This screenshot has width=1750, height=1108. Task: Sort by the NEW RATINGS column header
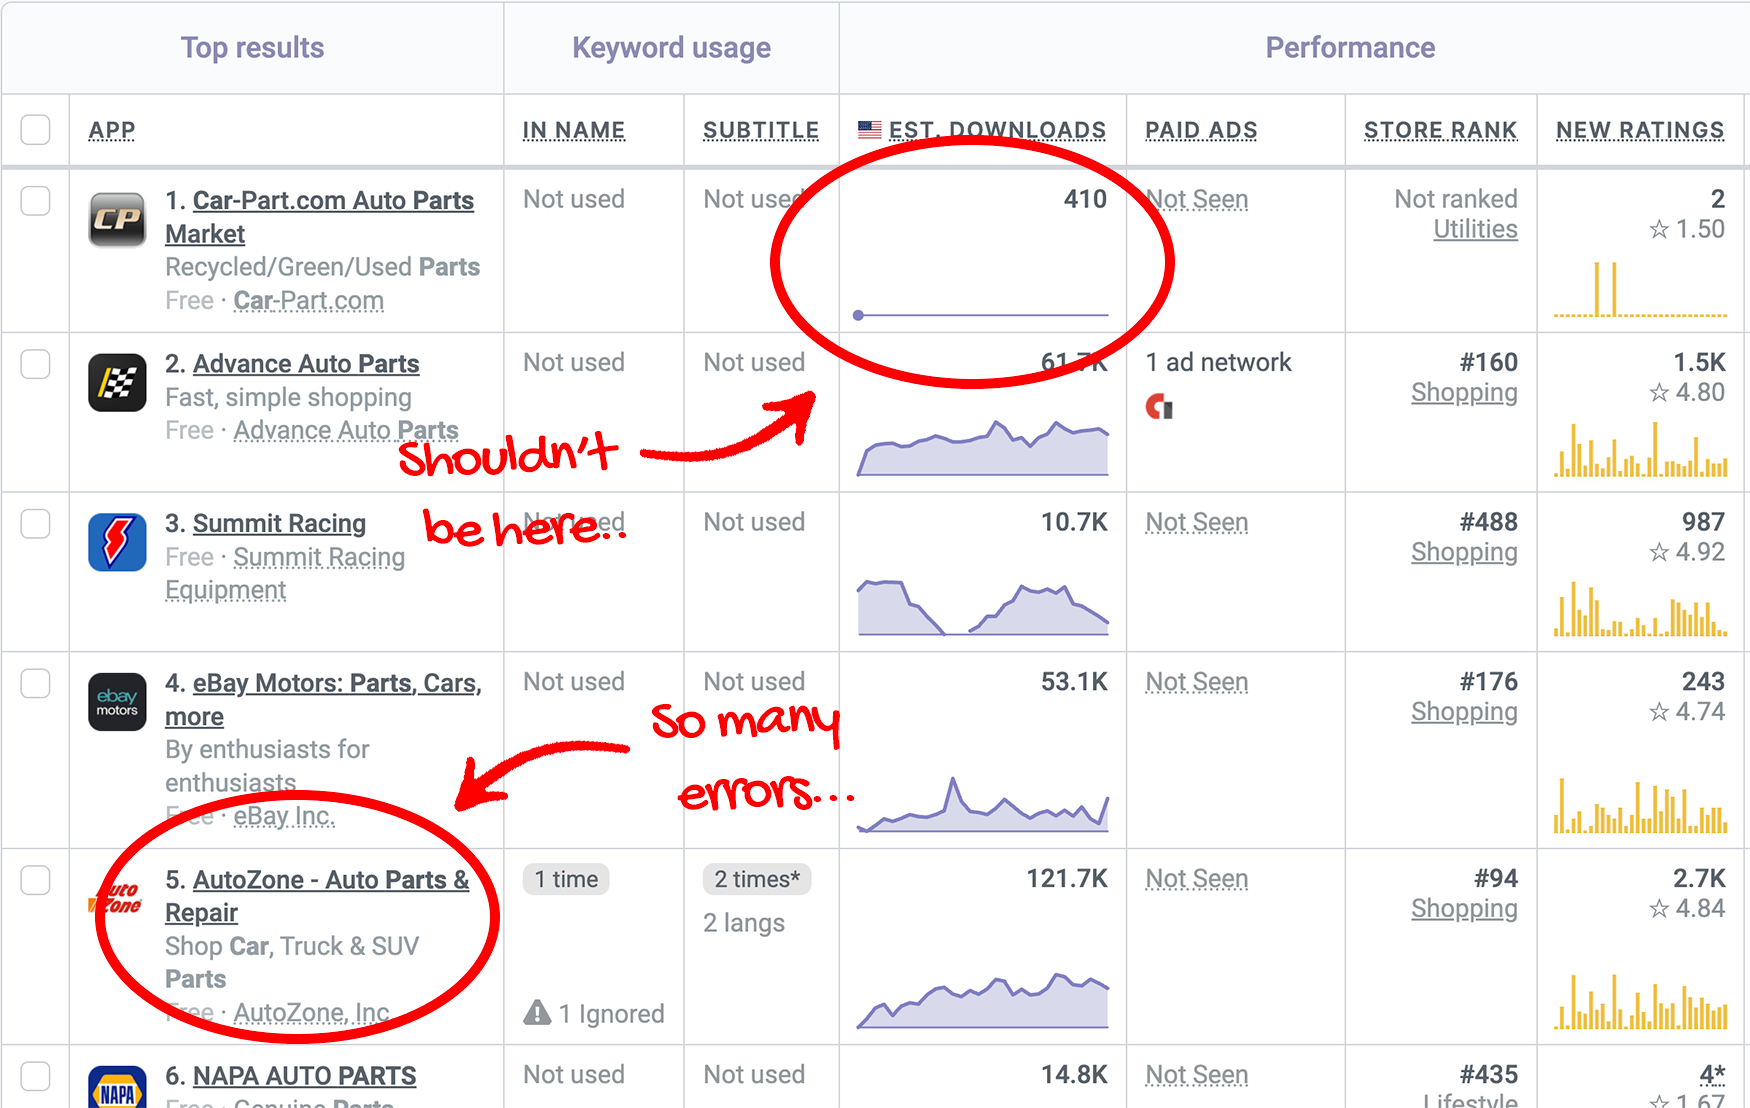click(x=1640, y=130)
